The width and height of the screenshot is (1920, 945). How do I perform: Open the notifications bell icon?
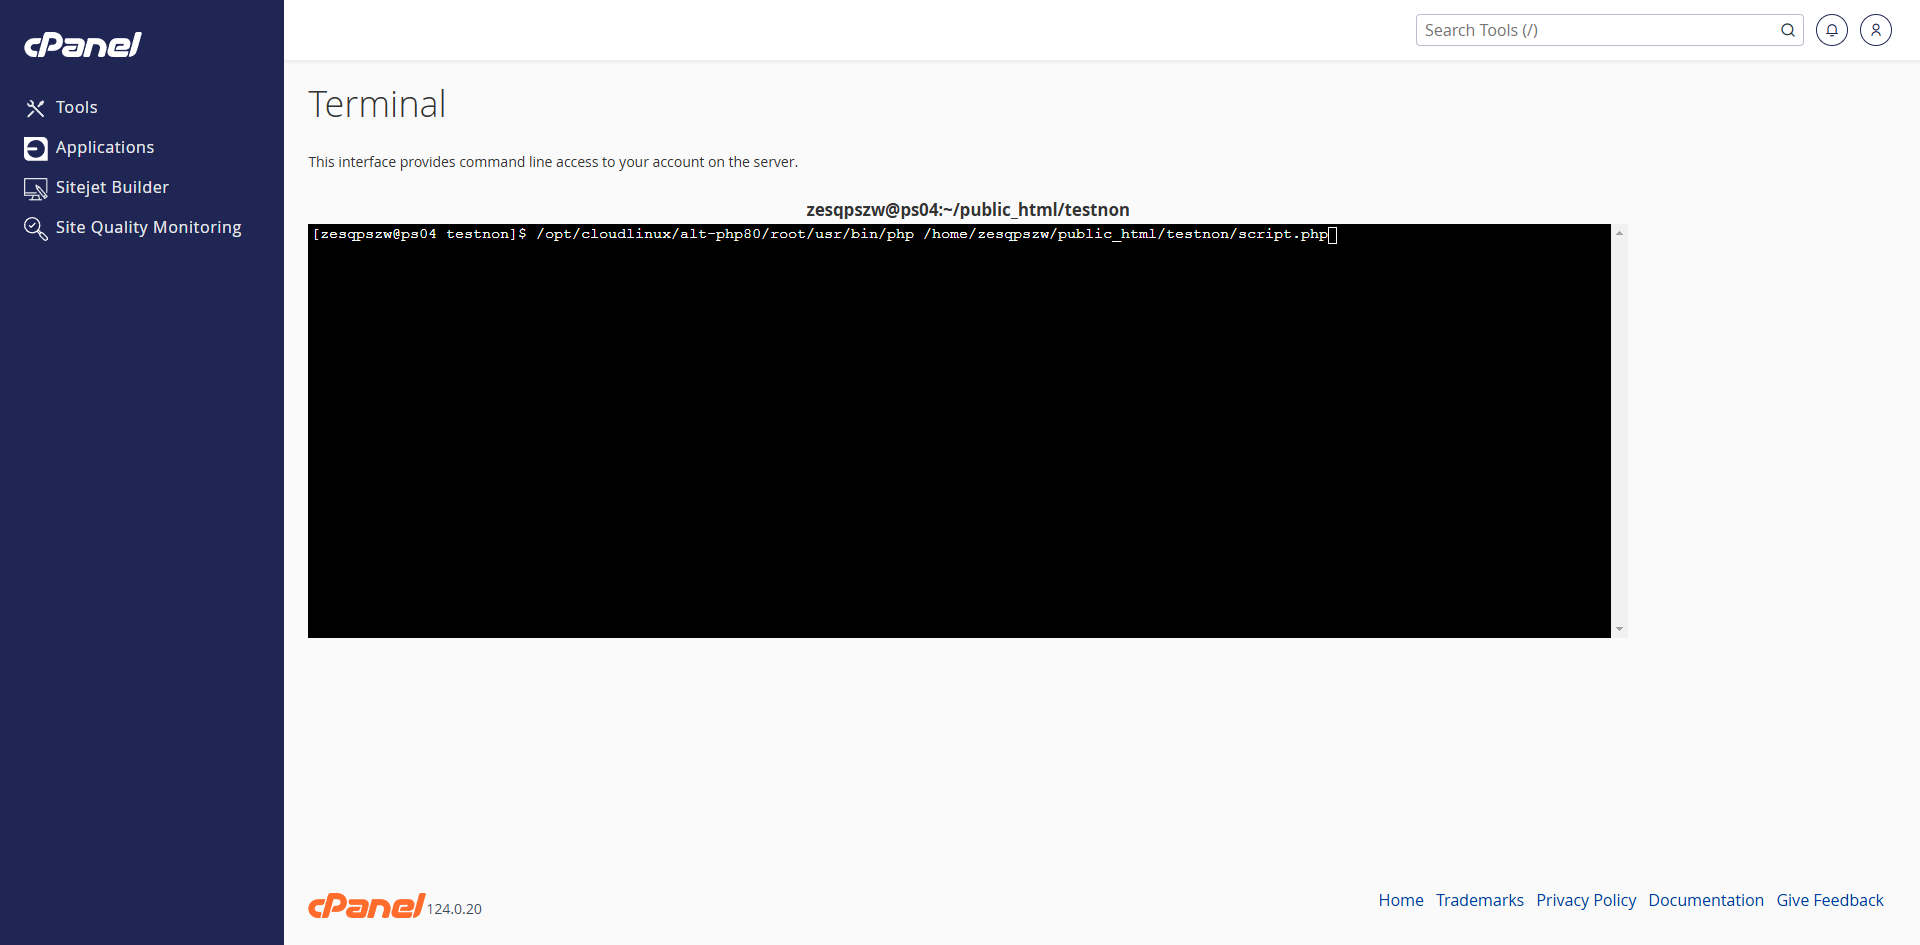point(1832,30)
